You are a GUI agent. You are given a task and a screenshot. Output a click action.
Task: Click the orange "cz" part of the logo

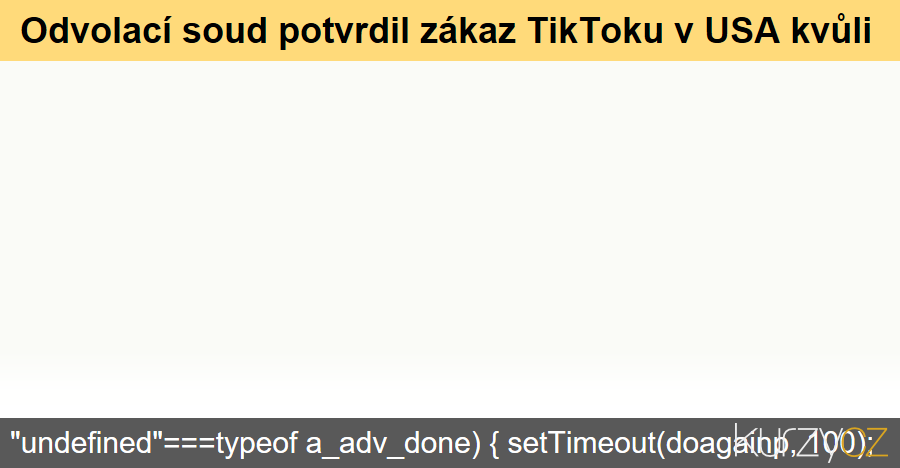click(865, 442)
